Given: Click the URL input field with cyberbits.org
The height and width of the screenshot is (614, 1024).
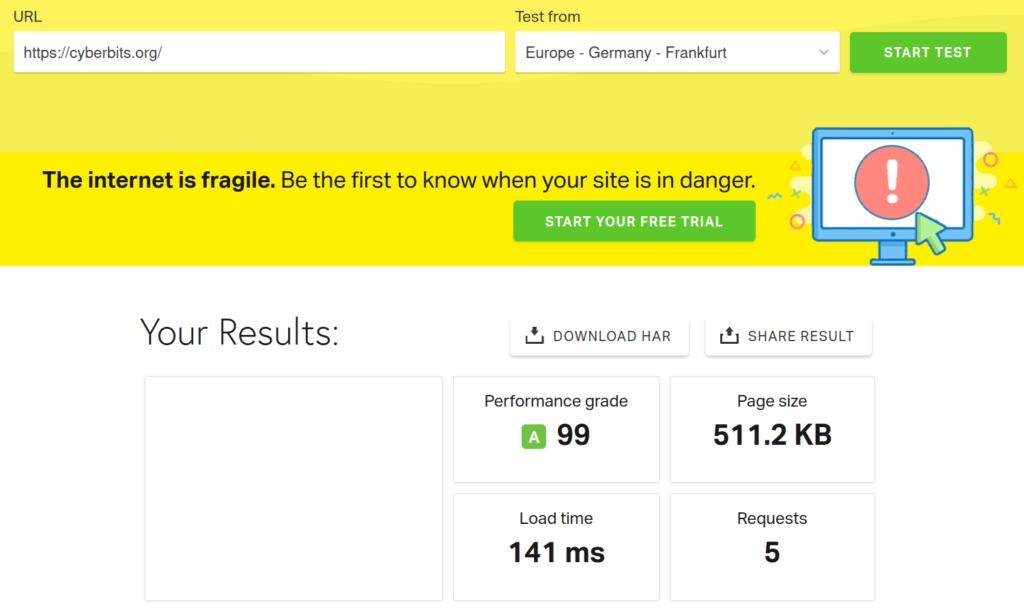Looking at the screenshot, I should point(258,52).
